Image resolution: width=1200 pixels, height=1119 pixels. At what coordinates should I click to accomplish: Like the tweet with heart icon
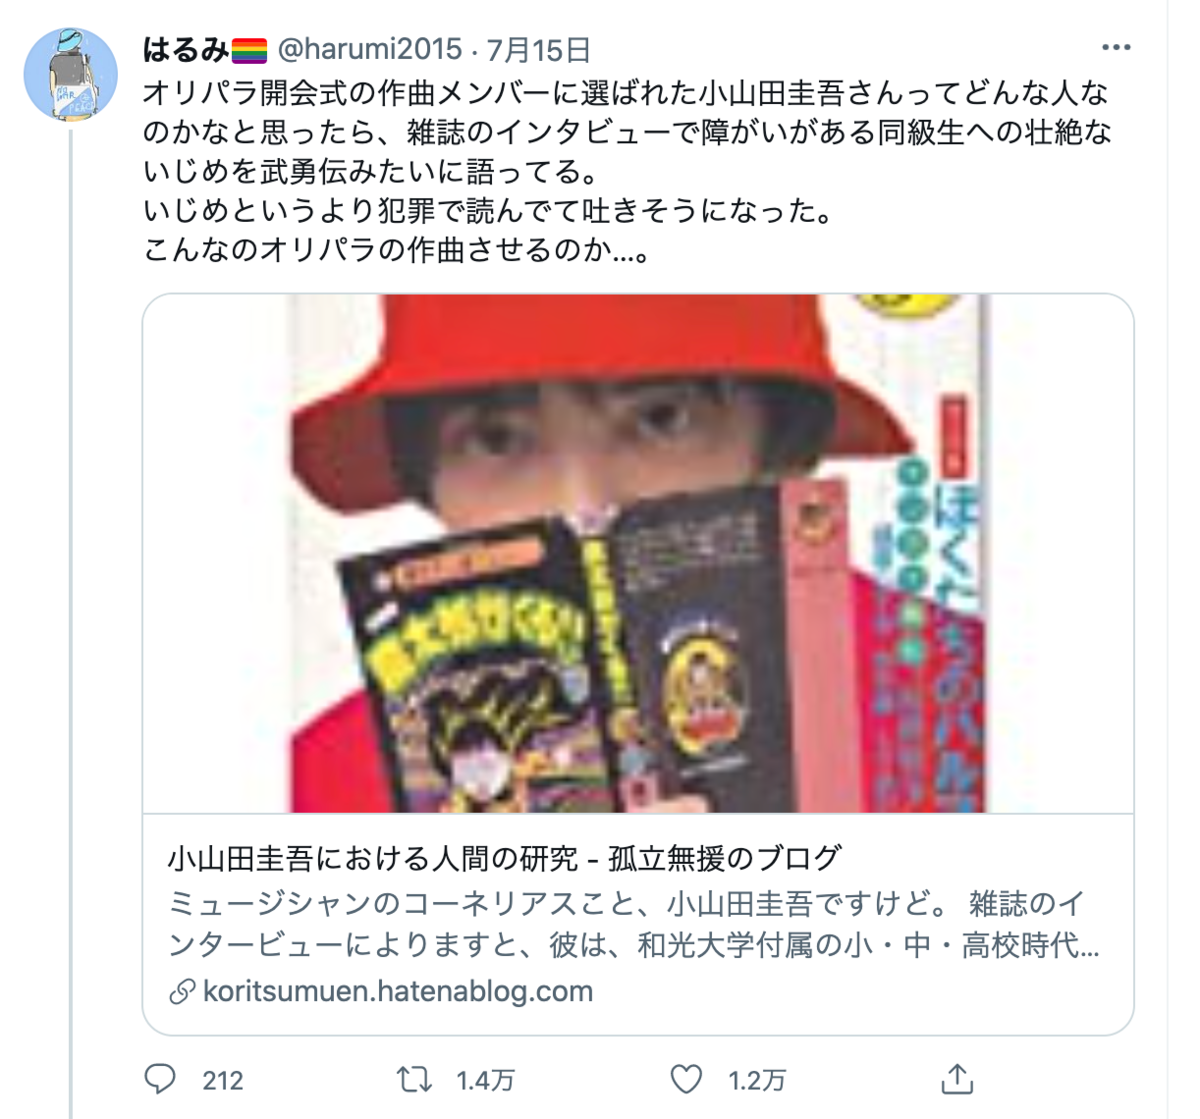686,1079
